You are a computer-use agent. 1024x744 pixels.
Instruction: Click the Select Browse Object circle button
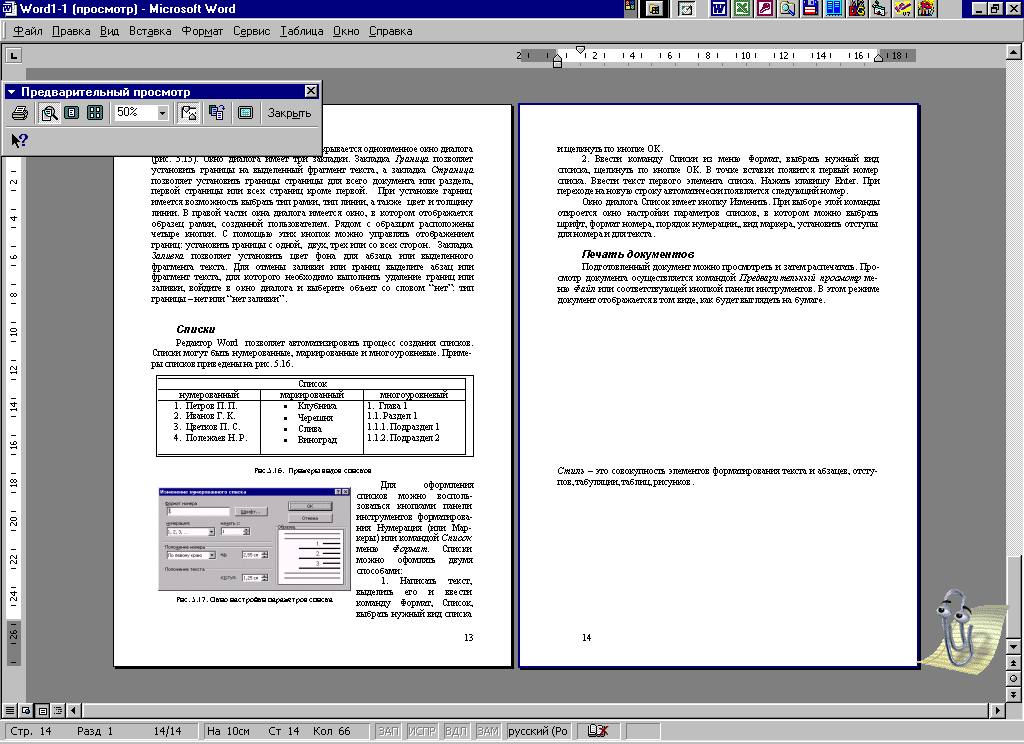(x=1014, y=678)
